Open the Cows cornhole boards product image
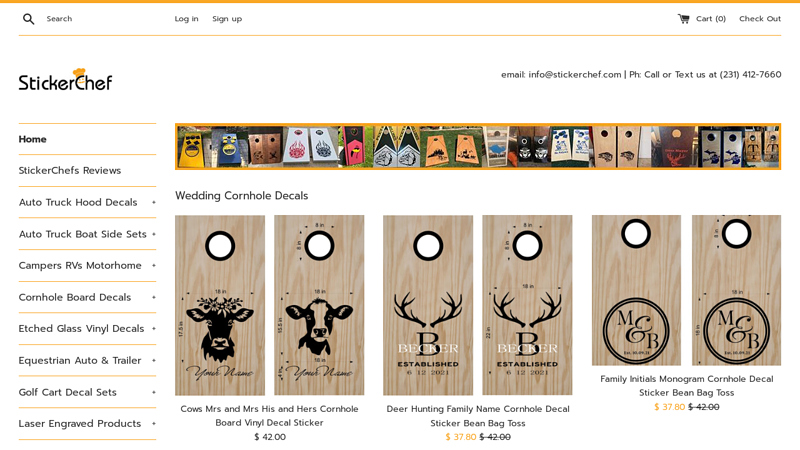 (x=269, y=305)
